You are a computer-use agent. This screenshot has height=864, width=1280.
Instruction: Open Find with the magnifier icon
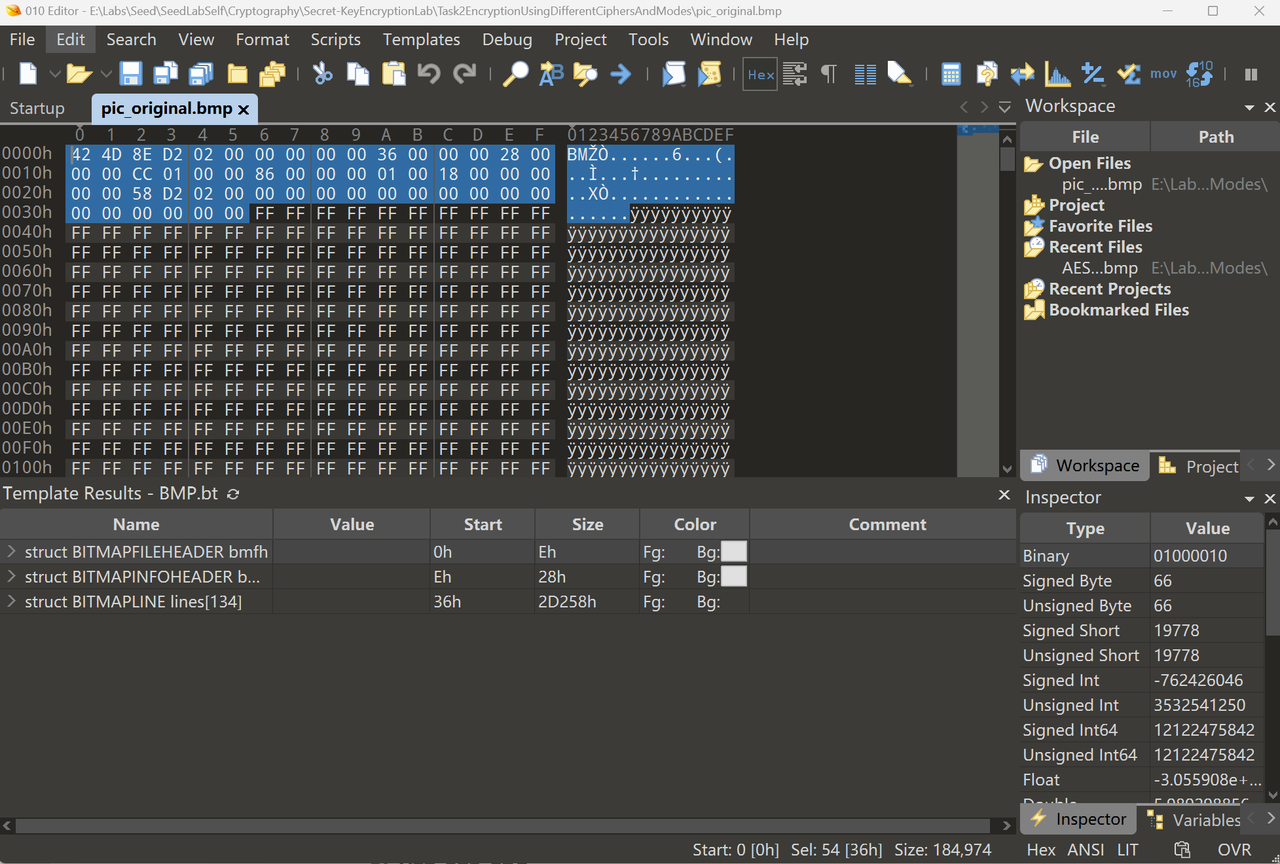pyautogui.click(x=515, y=74)
